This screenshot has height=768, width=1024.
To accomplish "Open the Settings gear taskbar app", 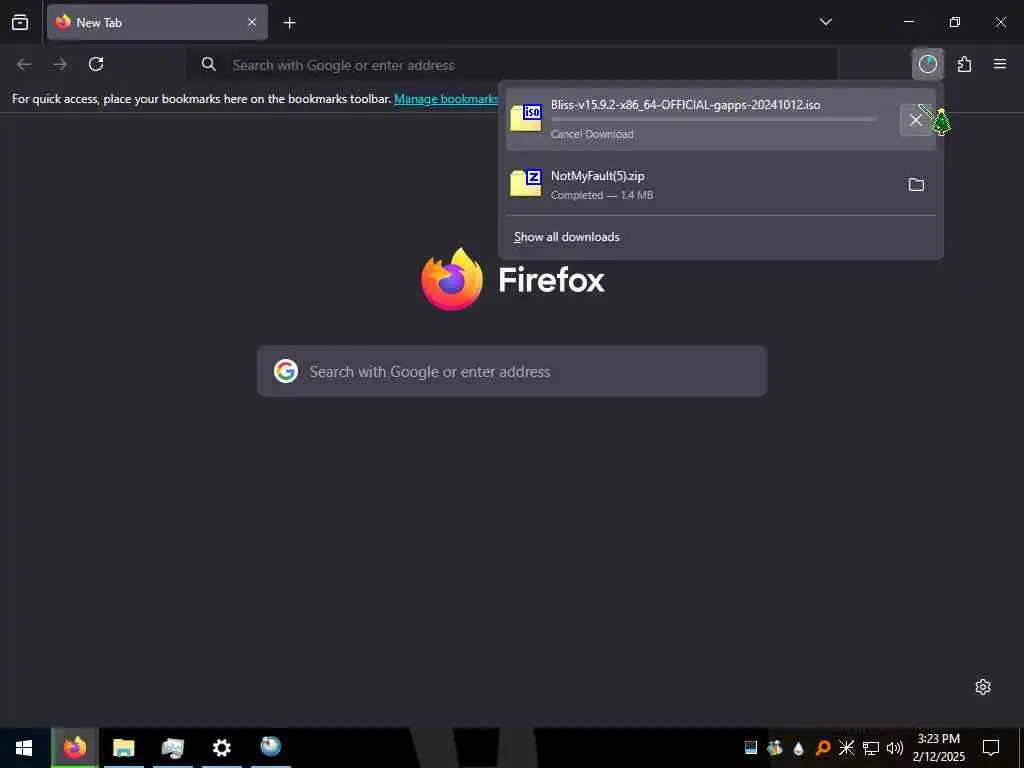I will 221,748.
